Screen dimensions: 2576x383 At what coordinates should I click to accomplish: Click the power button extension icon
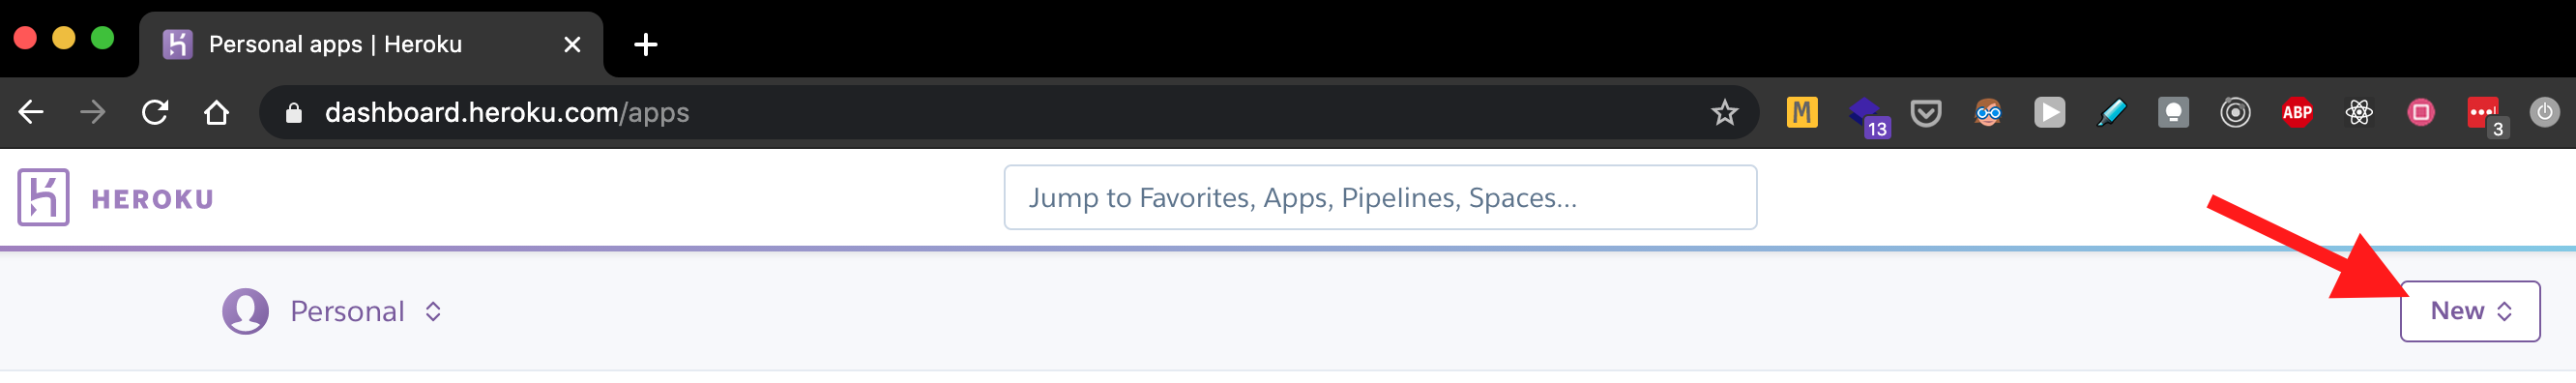(x=2544, y=112)
